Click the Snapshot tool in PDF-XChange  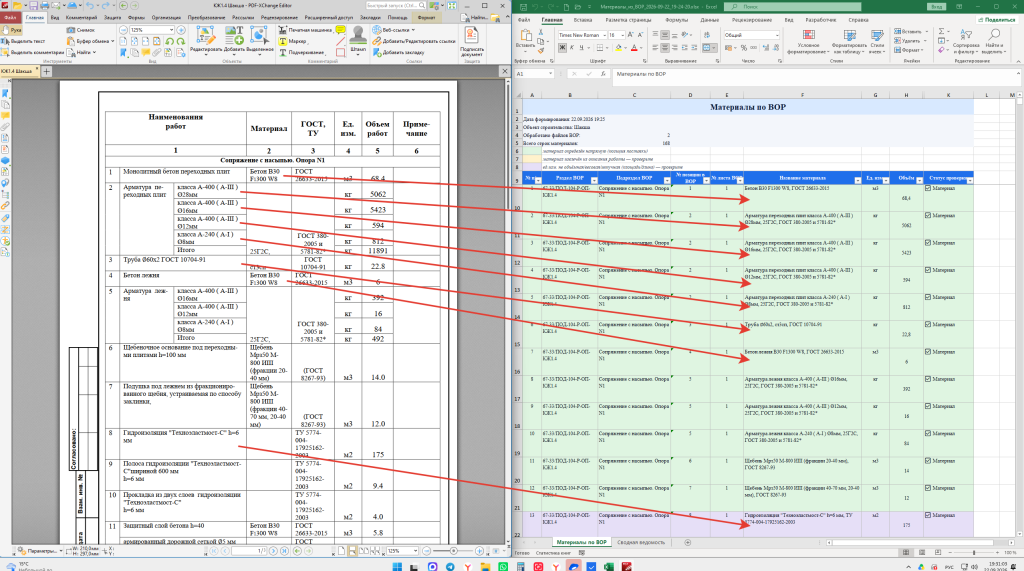coord(81,30)
